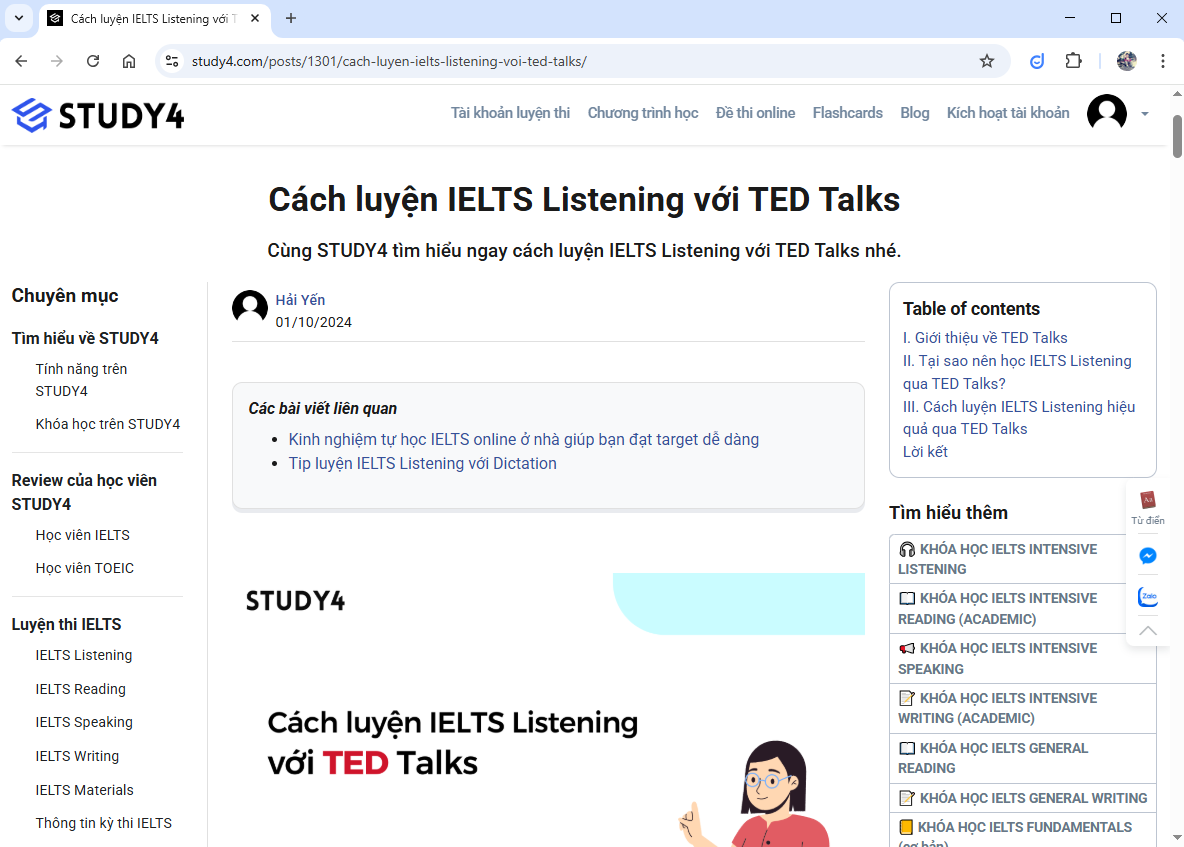
Task: Open IELTS Listening category
Action: [84, 655]
